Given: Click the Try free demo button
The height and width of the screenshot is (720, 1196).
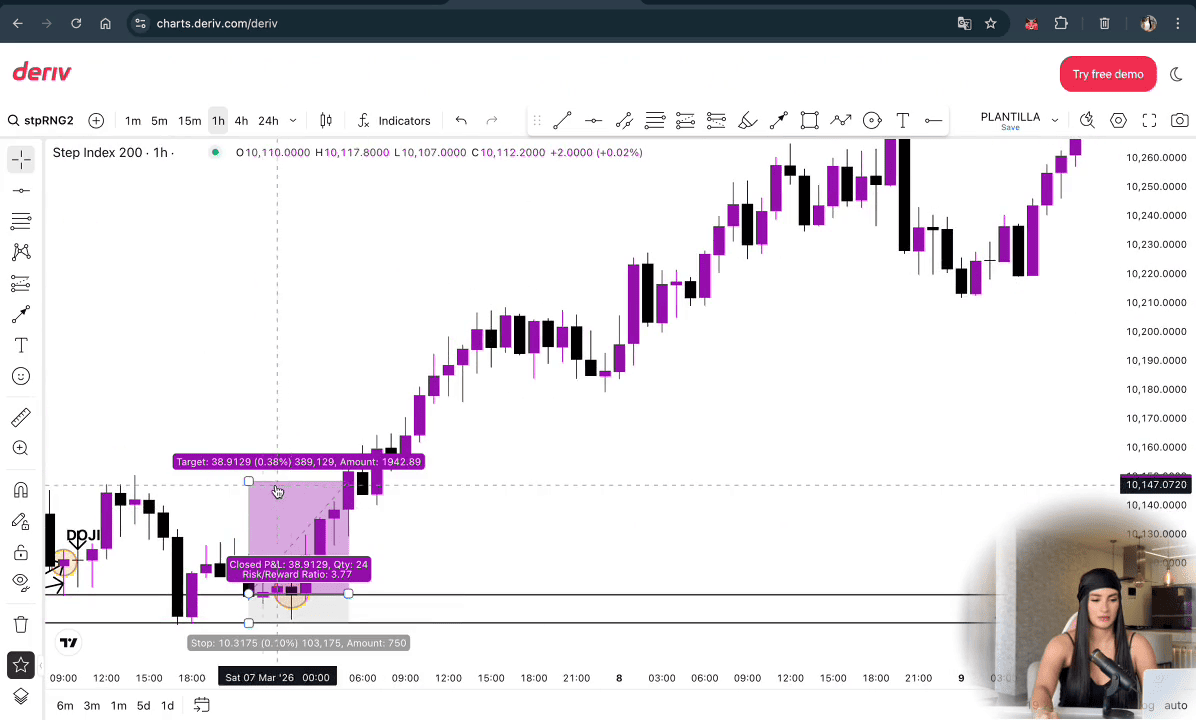Looking at the screenshot, I should pos(1107,74).
